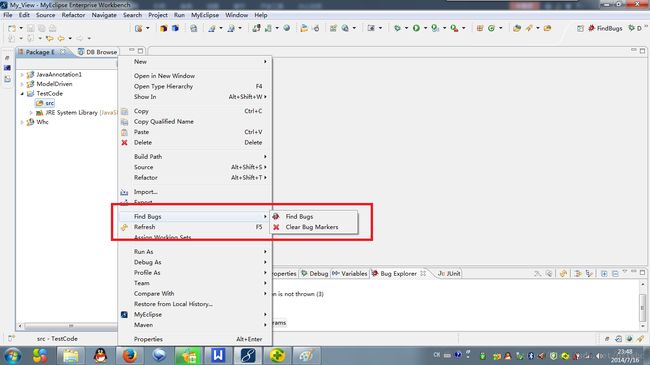650x365 pixels.
Task: Click the yellow back navigation arrow
Action: coord(61,38)
